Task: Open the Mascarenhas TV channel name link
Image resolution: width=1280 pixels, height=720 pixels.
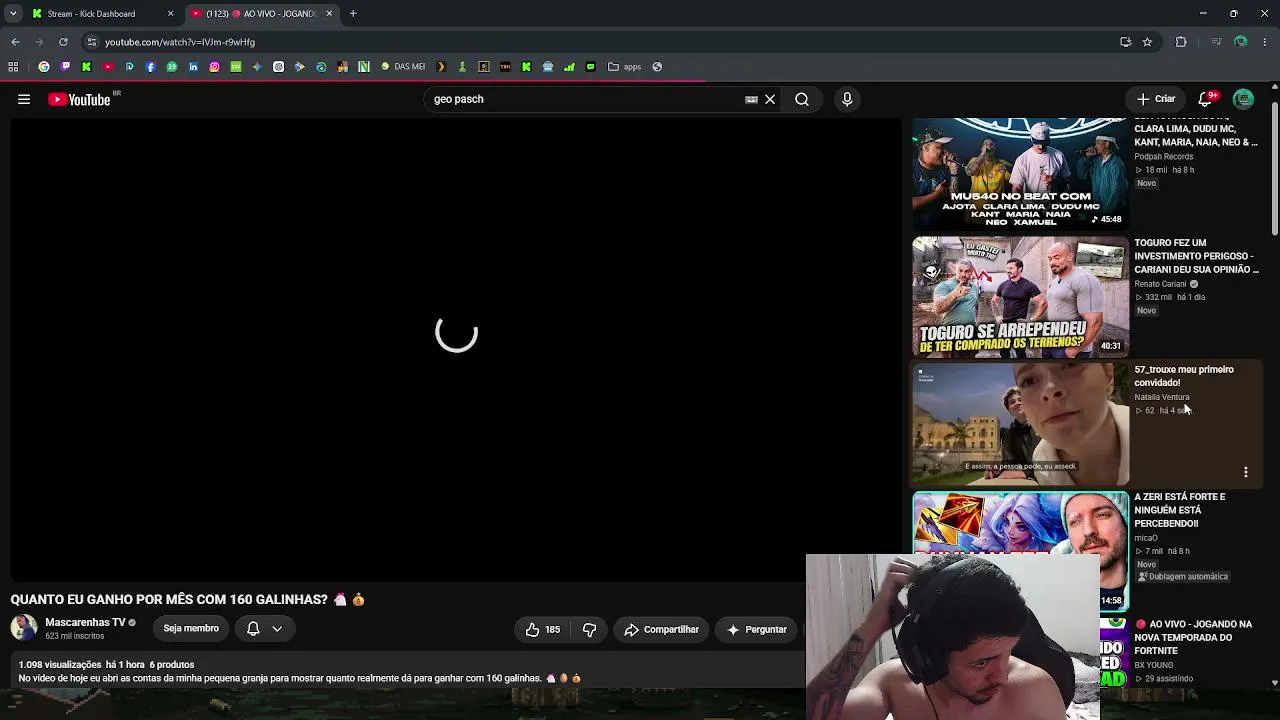Action: 85,622
